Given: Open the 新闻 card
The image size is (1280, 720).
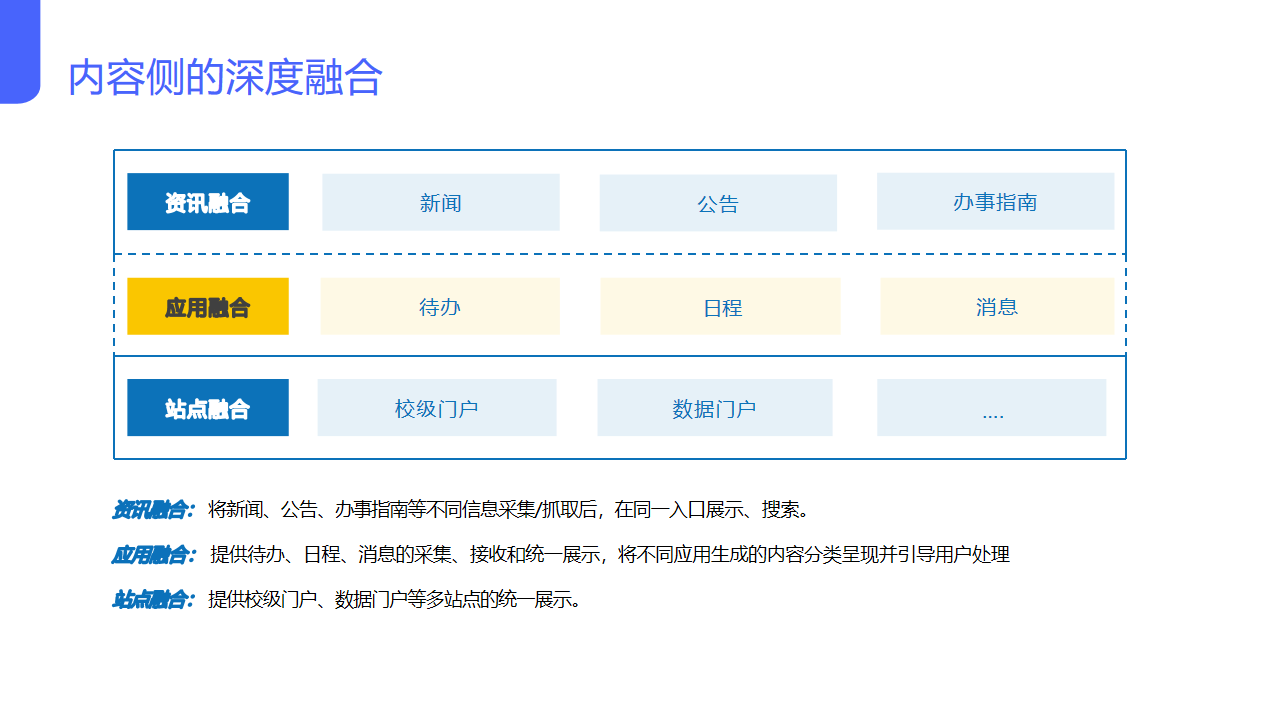Looking at the screenshot, I should click(x=440, y=201).
